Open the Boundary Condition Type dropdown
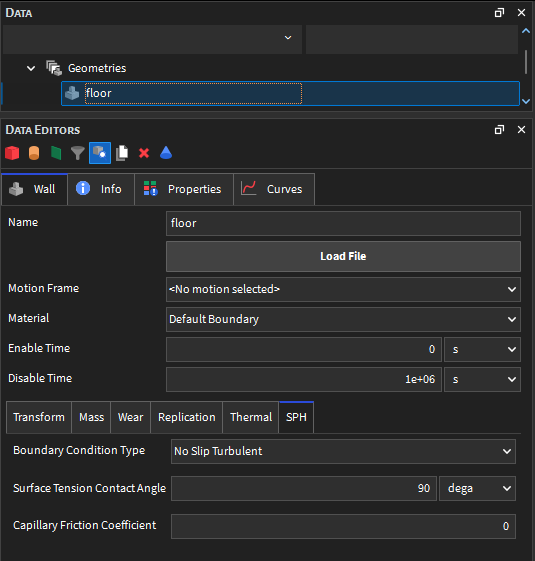 [x=343, y=451]
